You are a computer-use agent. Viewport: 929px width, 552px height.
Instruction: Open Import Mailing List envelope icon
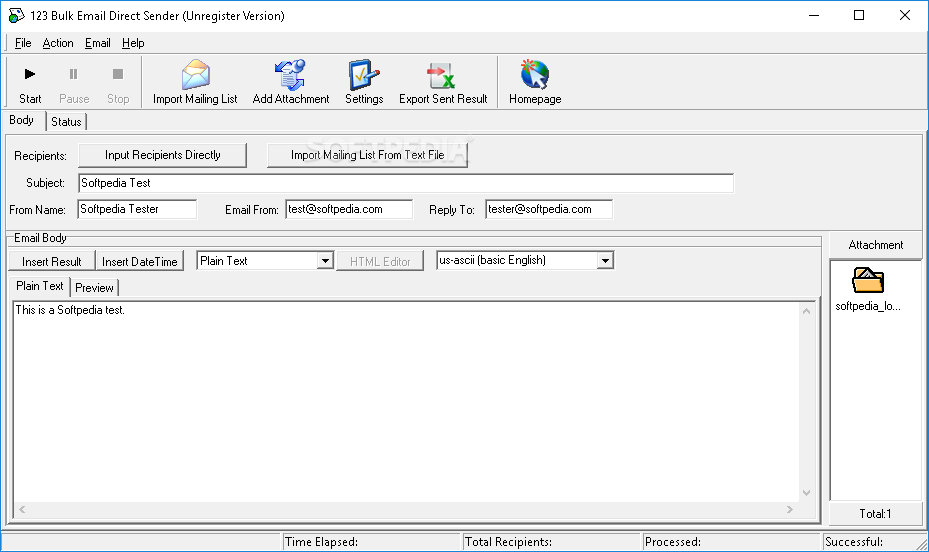(x=196, y=75)
